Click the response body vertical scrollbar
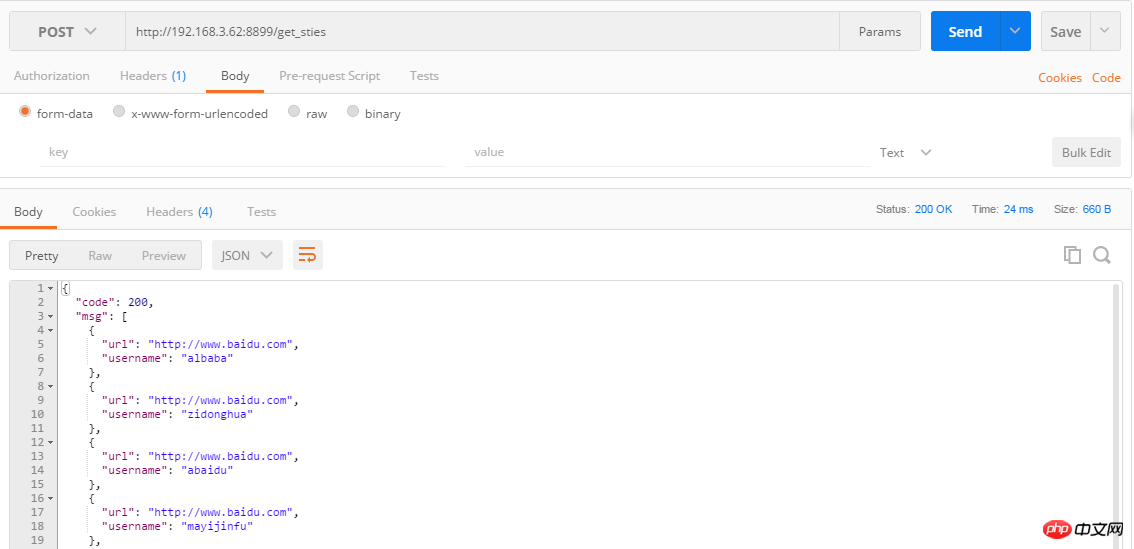 pos(1118,416)
